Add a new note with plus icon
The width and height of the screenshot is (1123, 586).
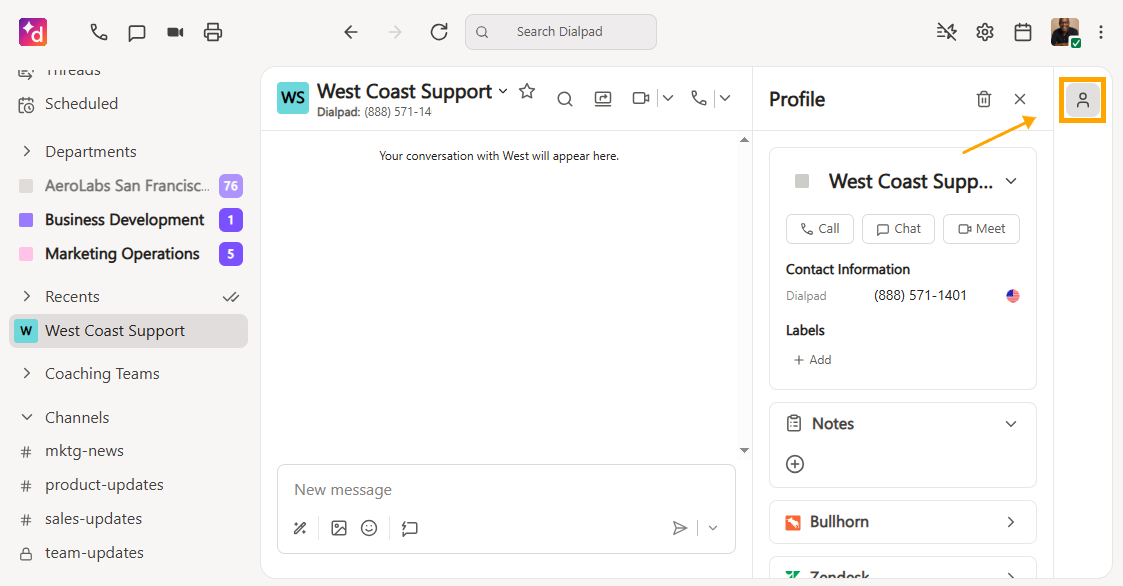pyautogui.click(x=795, y=464)
